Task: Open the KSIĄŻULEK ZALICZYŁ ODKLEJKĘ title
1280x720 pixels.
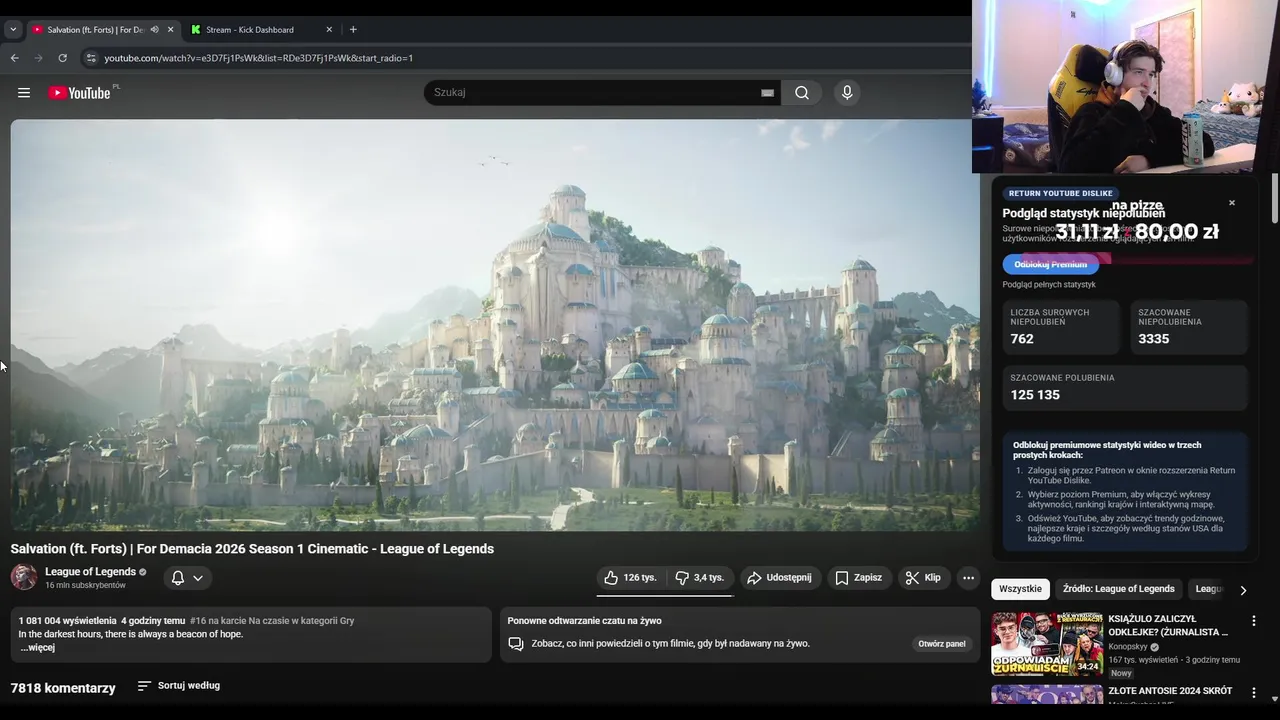Action: tap(1168, 626)
